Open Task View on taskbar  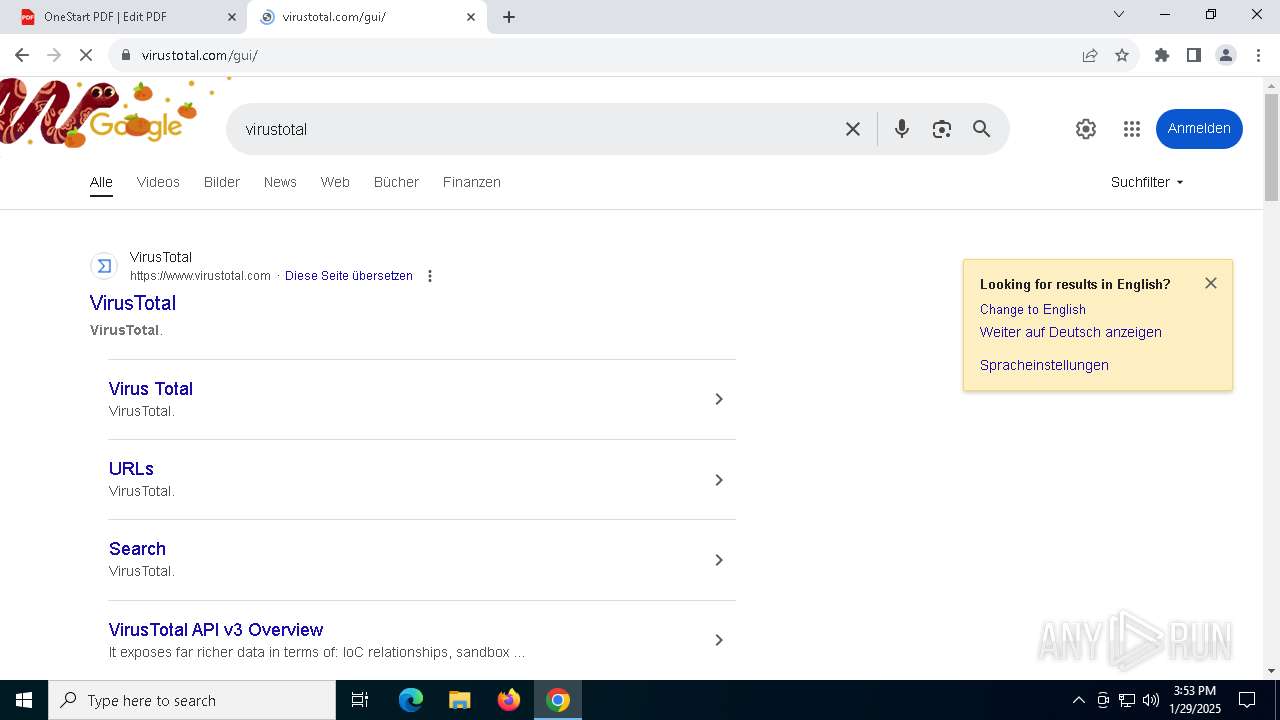tap(360, 700)
